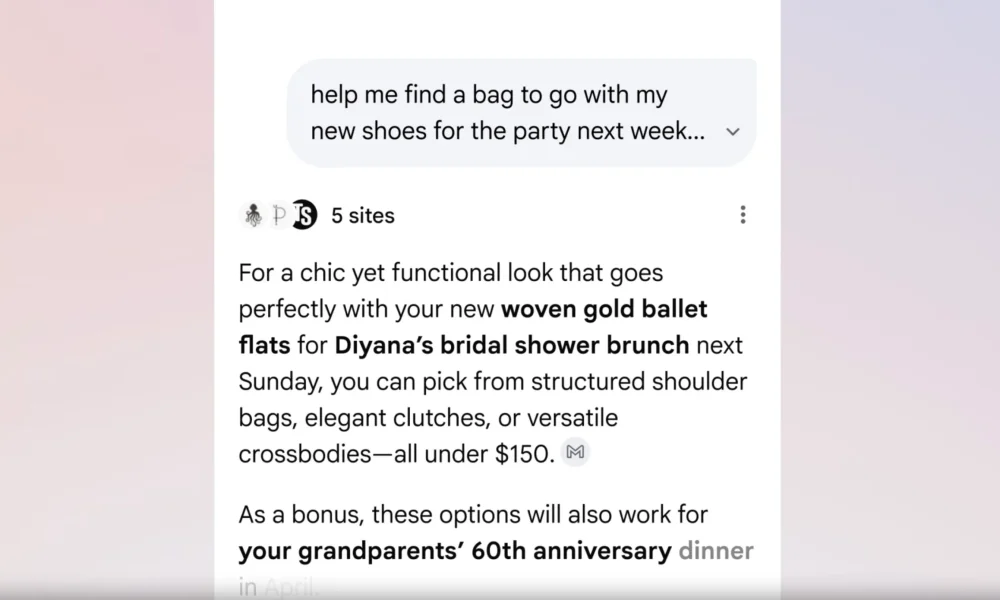
Task: Click the faded word "dinner"
Action: [715, 551]
